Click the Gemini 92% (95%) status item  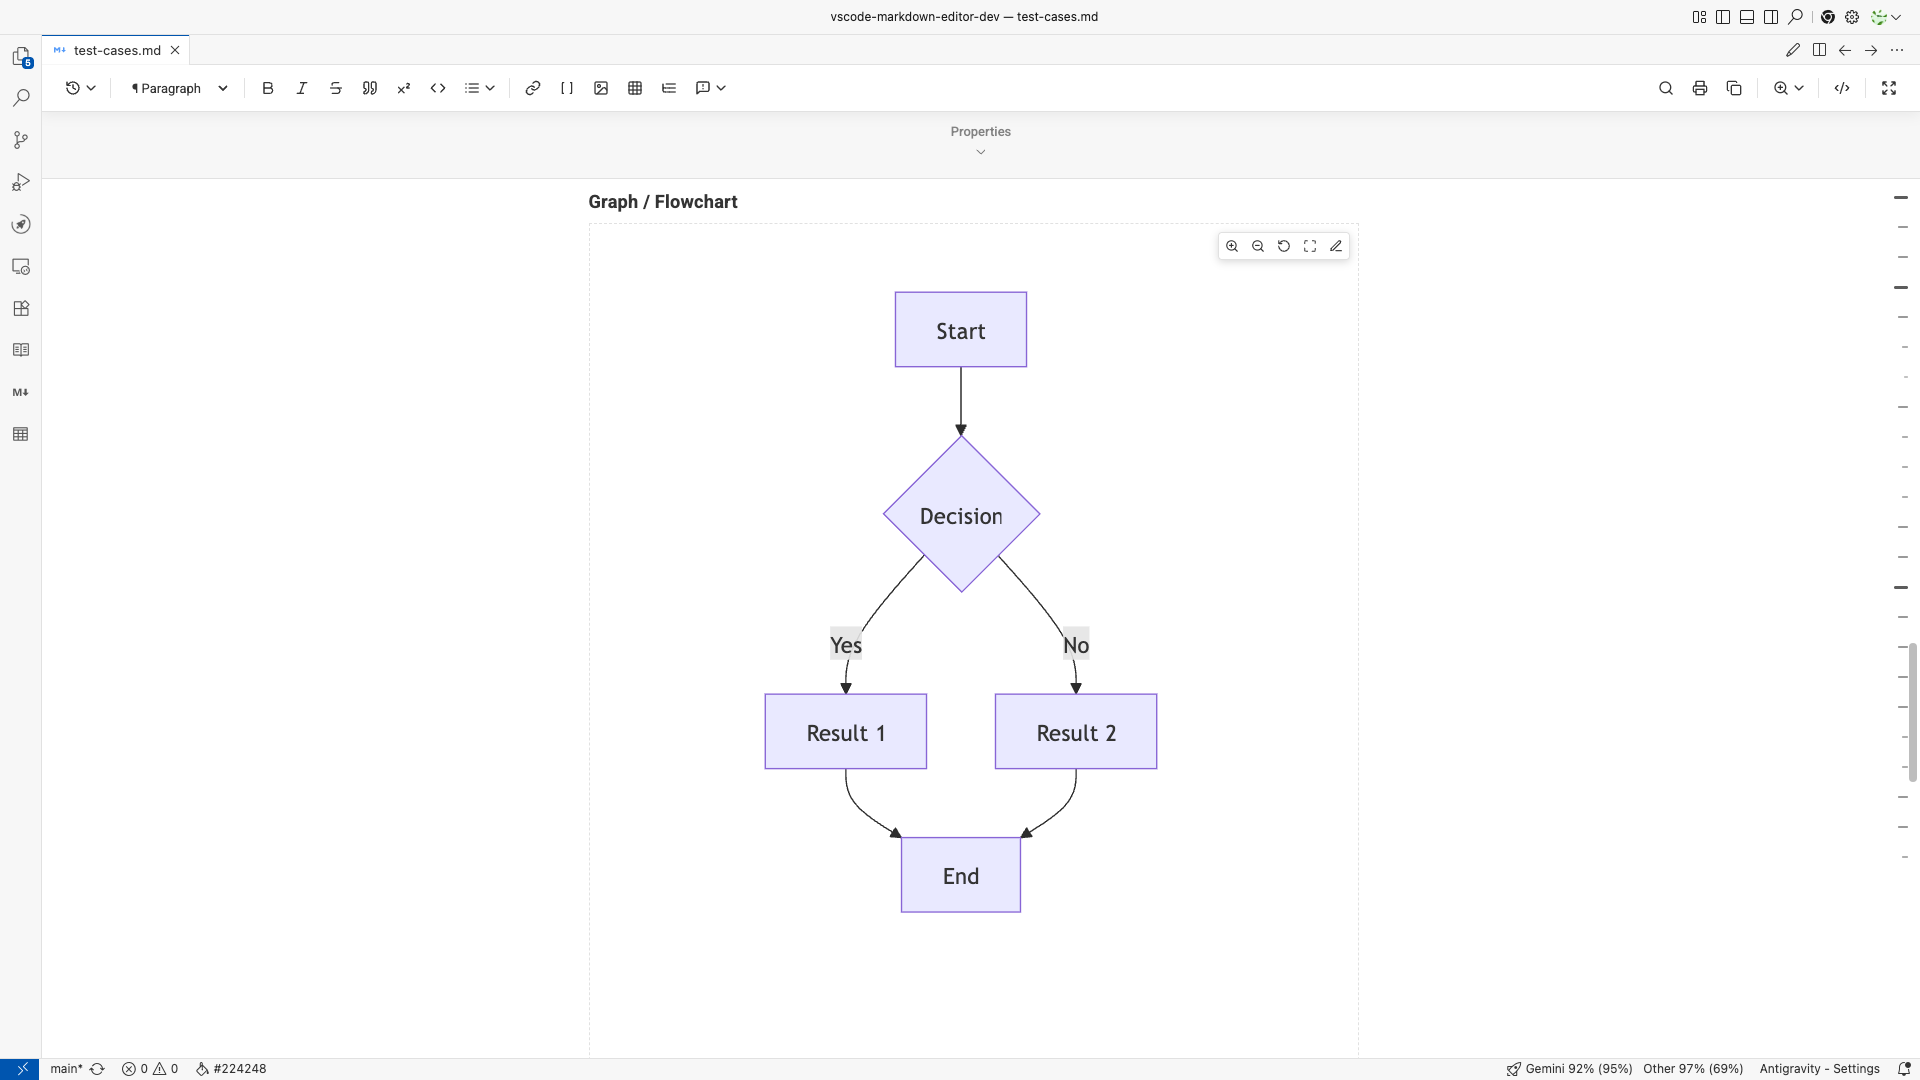[1569, 1069]
